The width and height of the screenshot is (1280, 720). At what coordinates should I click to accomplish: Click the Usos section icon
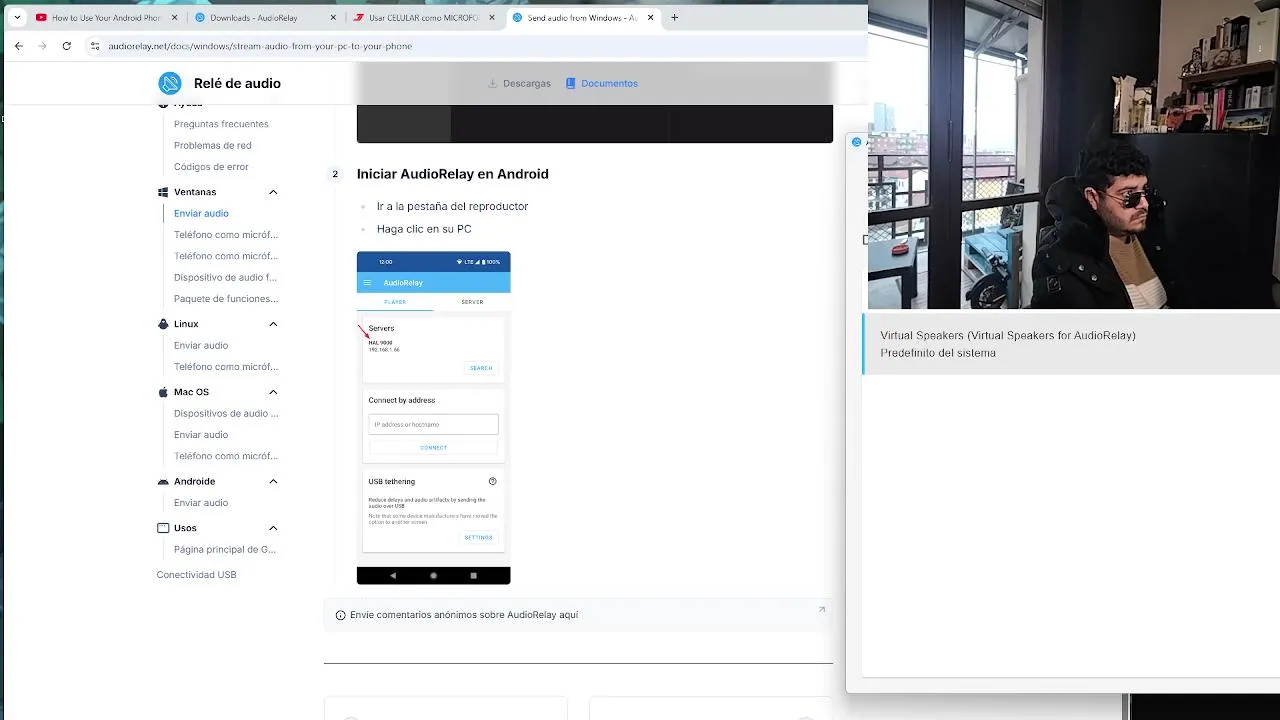tap(163, 528)
